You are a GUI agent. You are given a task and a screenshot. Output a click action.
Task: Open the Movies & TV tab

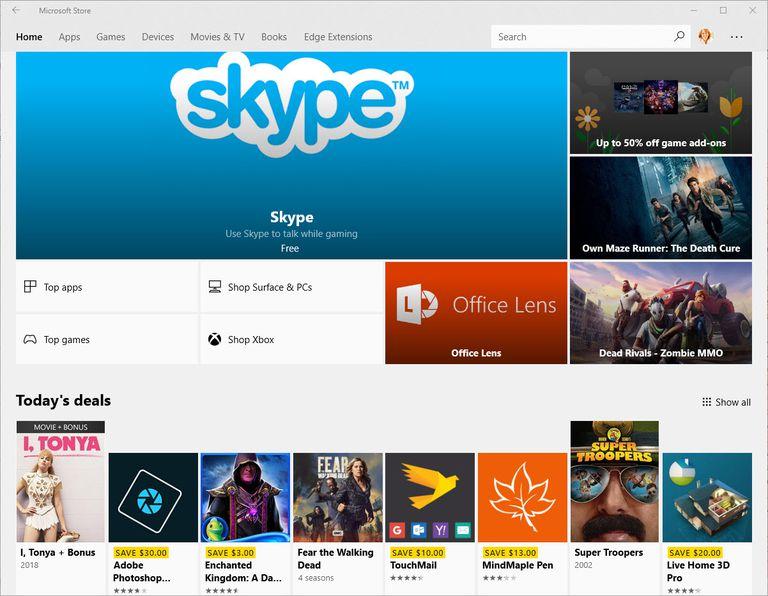coord(217,37)
